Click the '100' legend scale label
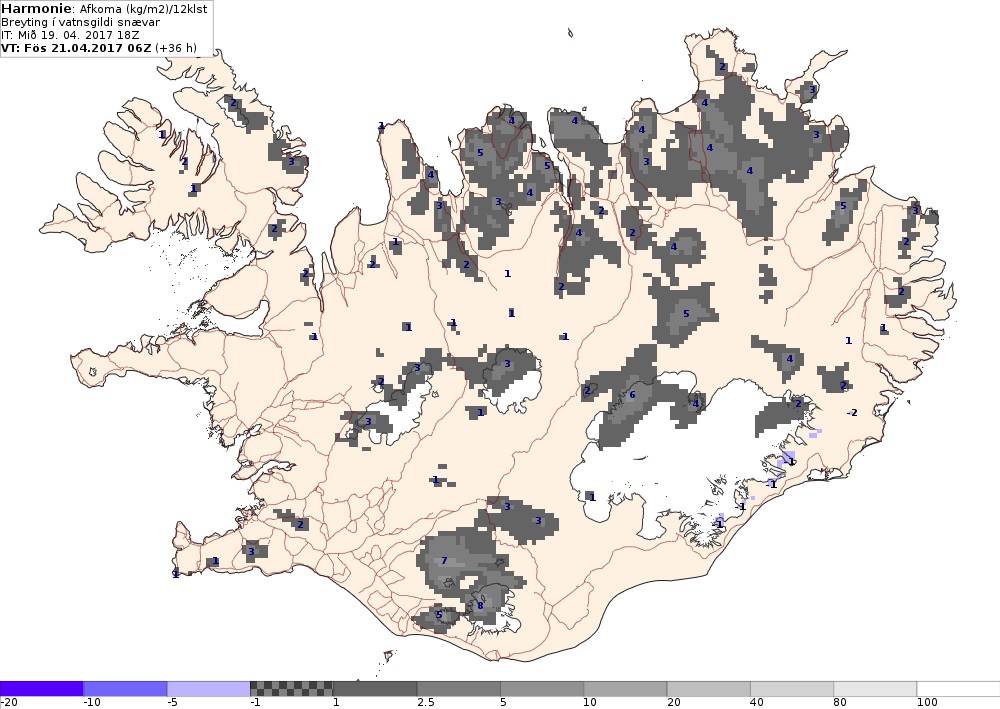The height and width of the screenshot is (709, 1000). [x=925, y=703]
